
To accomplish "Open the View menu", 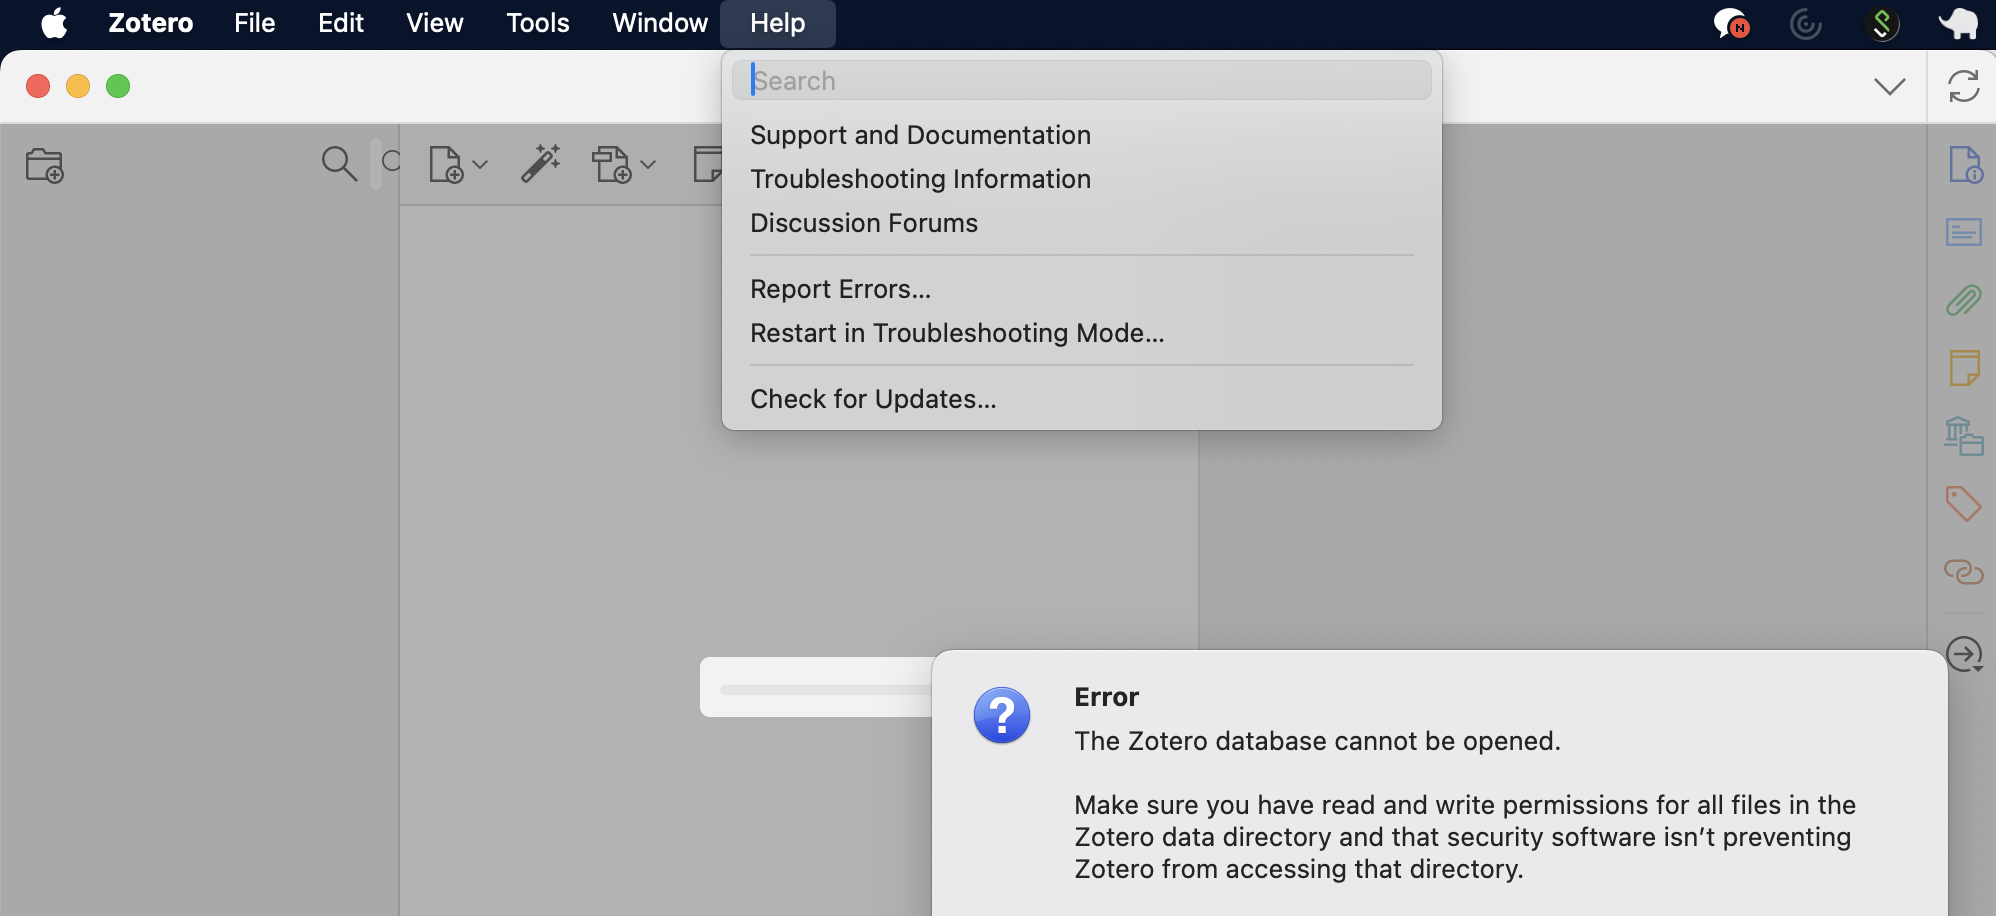I will [435, 23].
